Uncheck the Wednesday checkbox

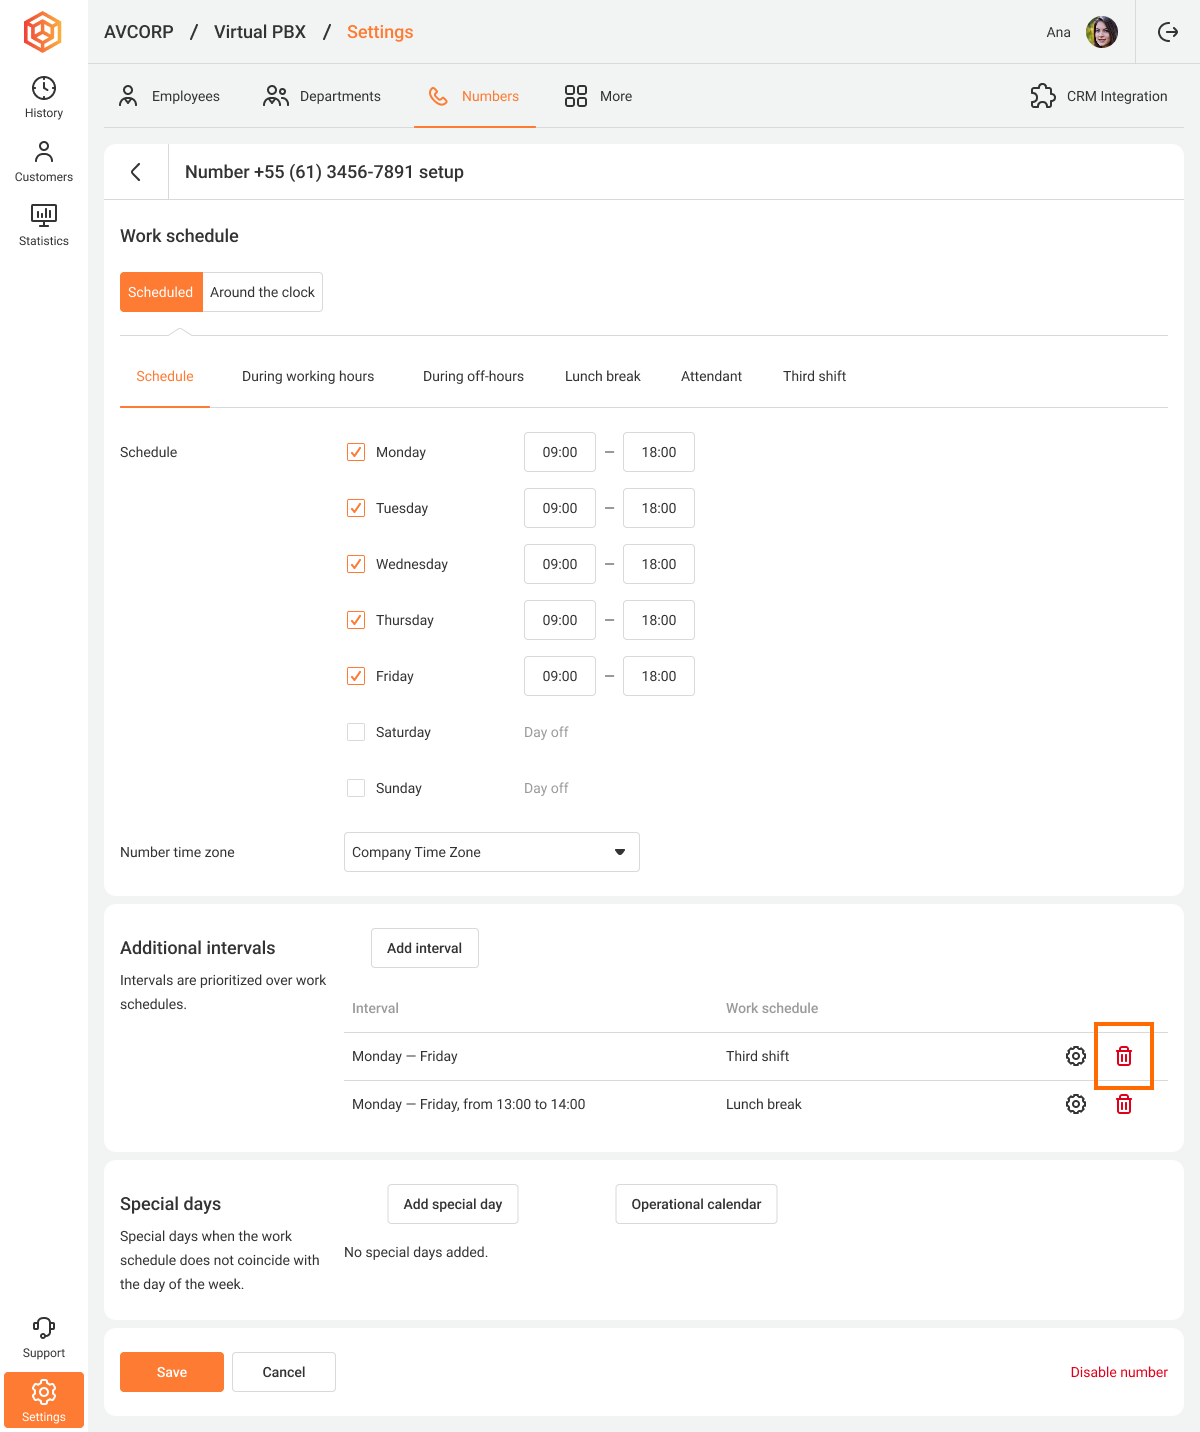tap(356, 564)
